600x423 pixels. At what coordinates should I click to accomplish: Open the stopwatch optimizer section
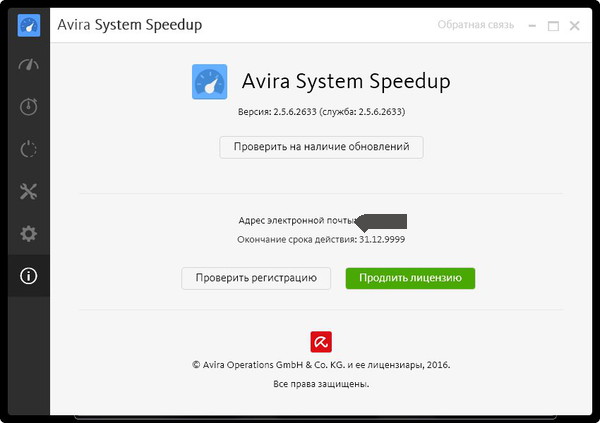28,108
